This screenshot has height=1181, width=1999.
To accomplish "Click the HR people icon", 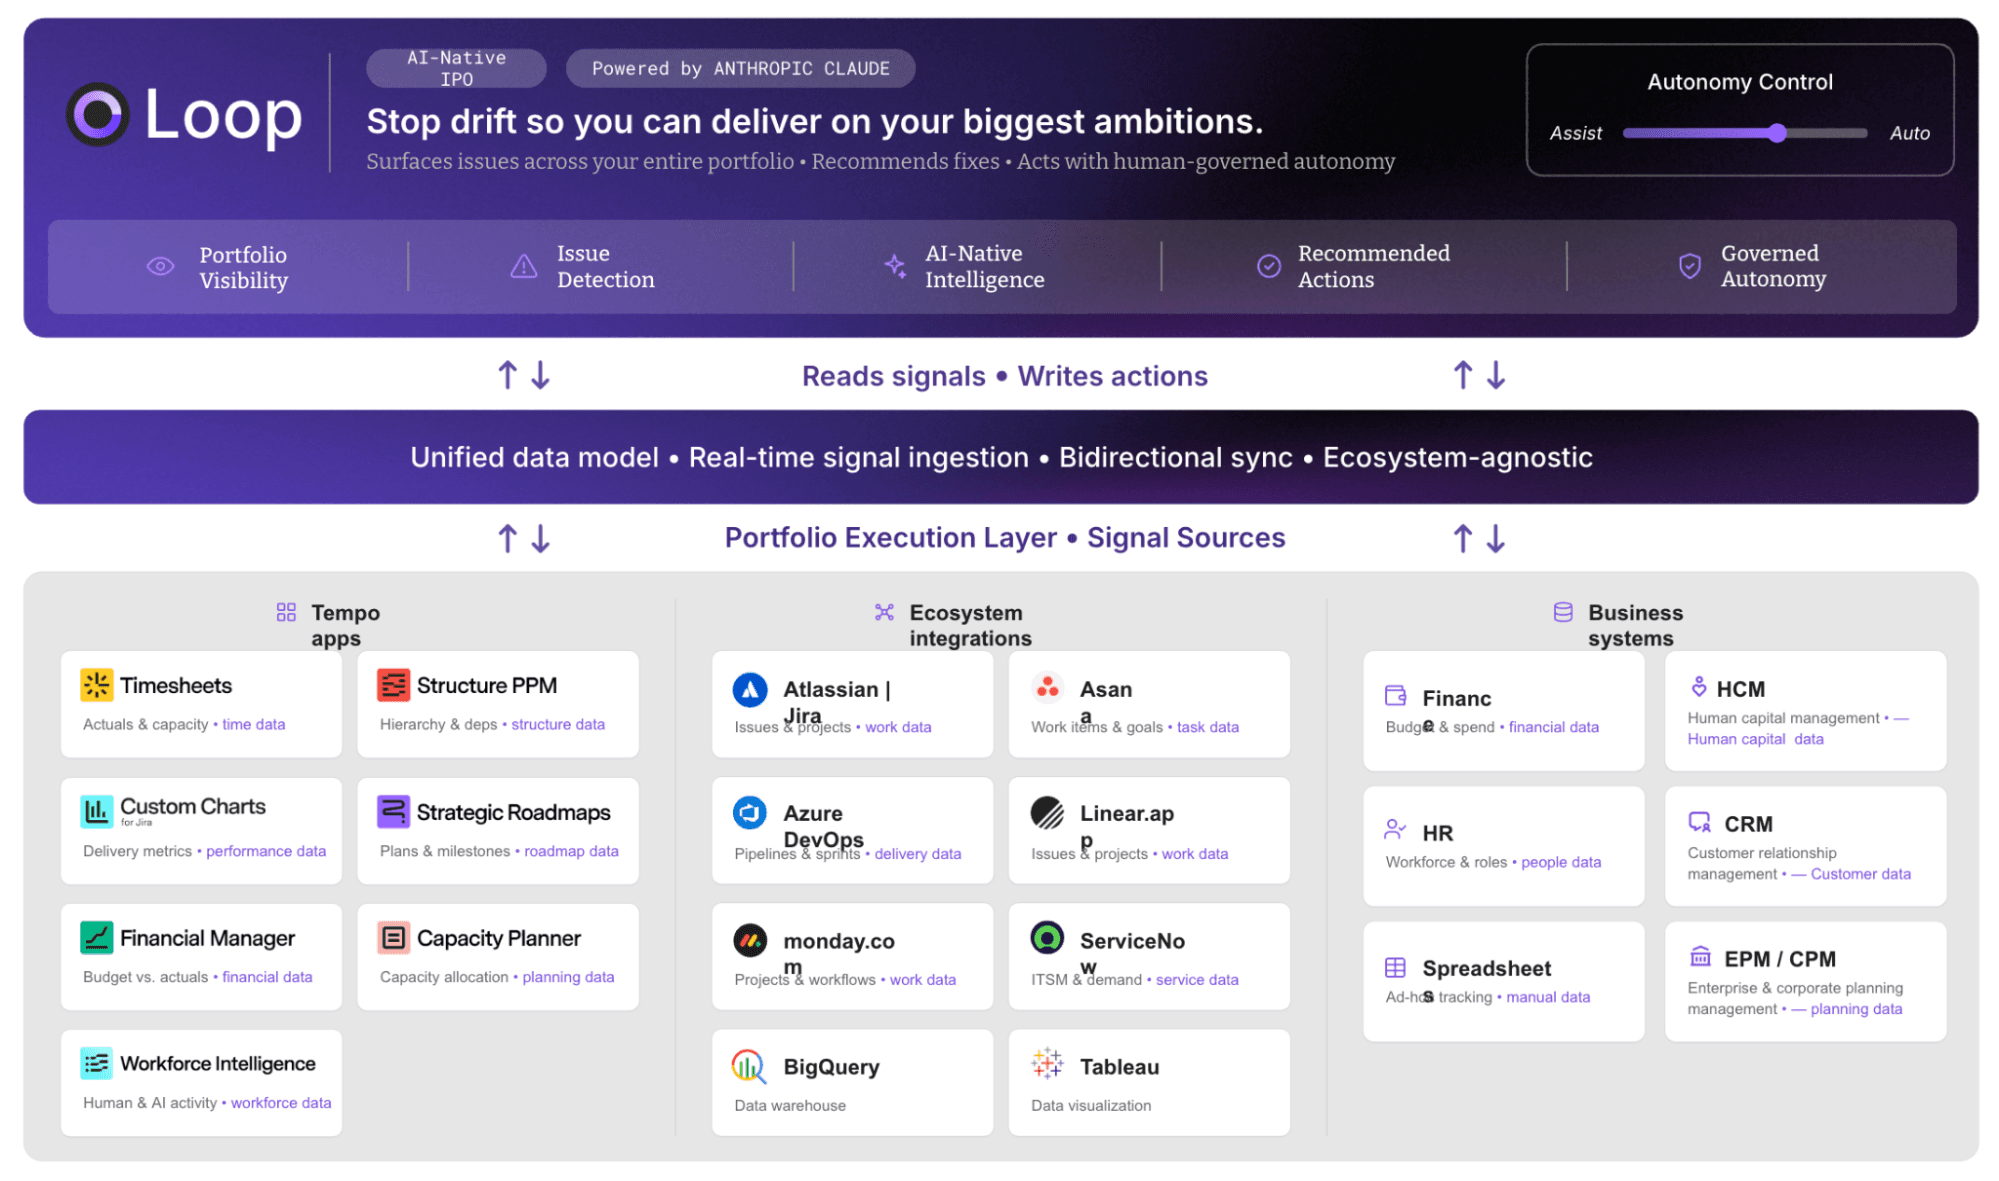I will [x=1395, y=830].
